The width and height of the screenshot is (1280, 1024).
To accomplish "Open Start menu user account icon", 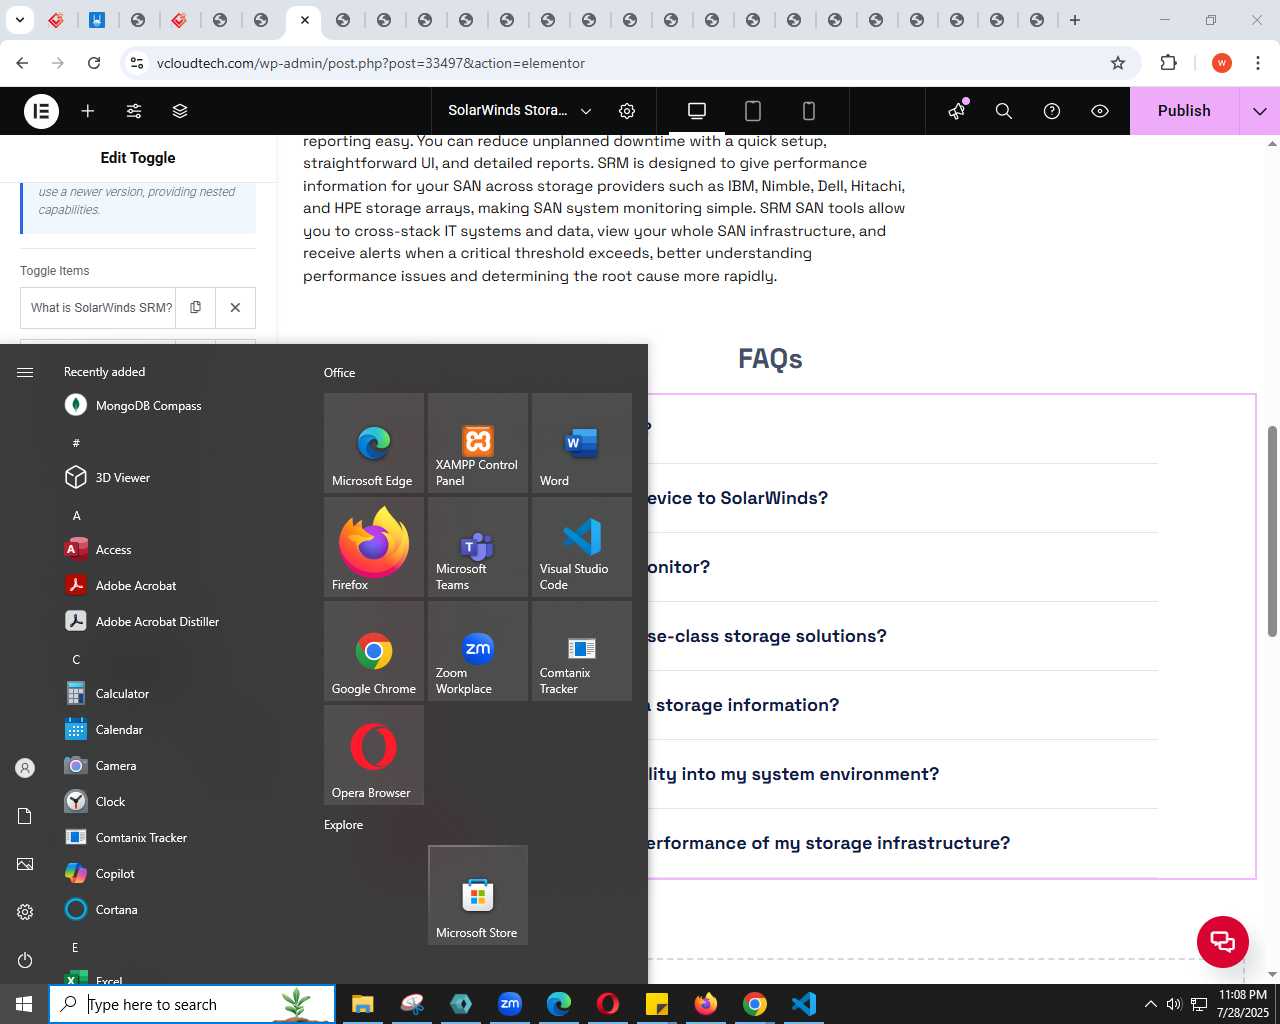I will tap(25, 768).
